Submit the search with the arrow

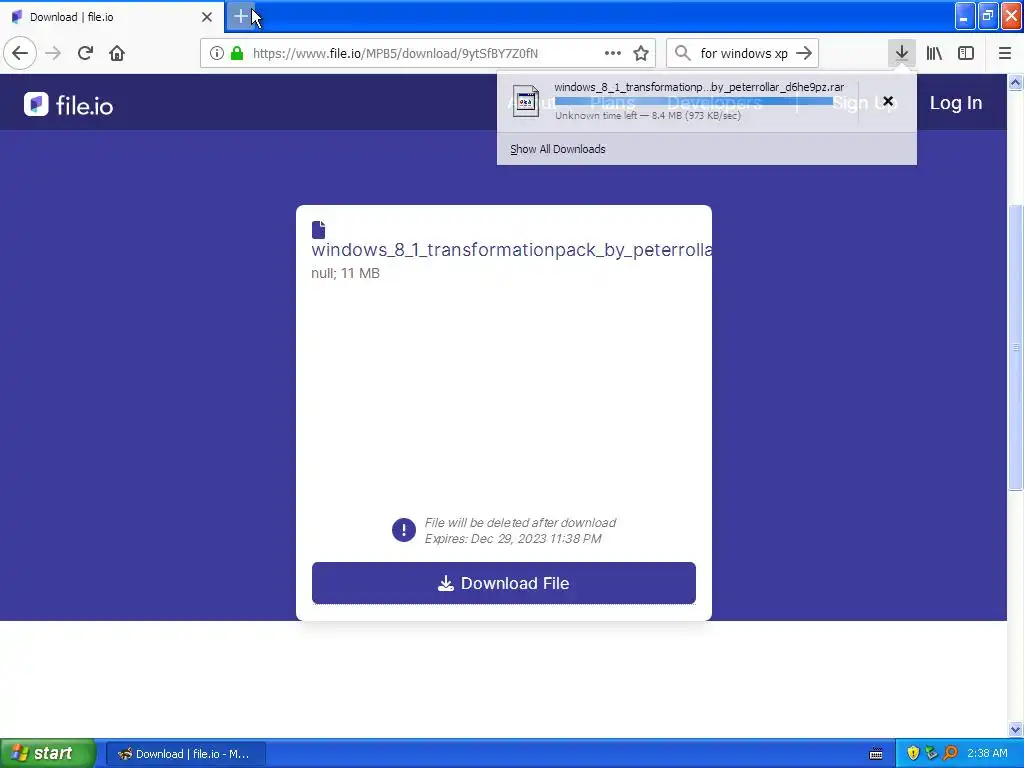point(805,53)
